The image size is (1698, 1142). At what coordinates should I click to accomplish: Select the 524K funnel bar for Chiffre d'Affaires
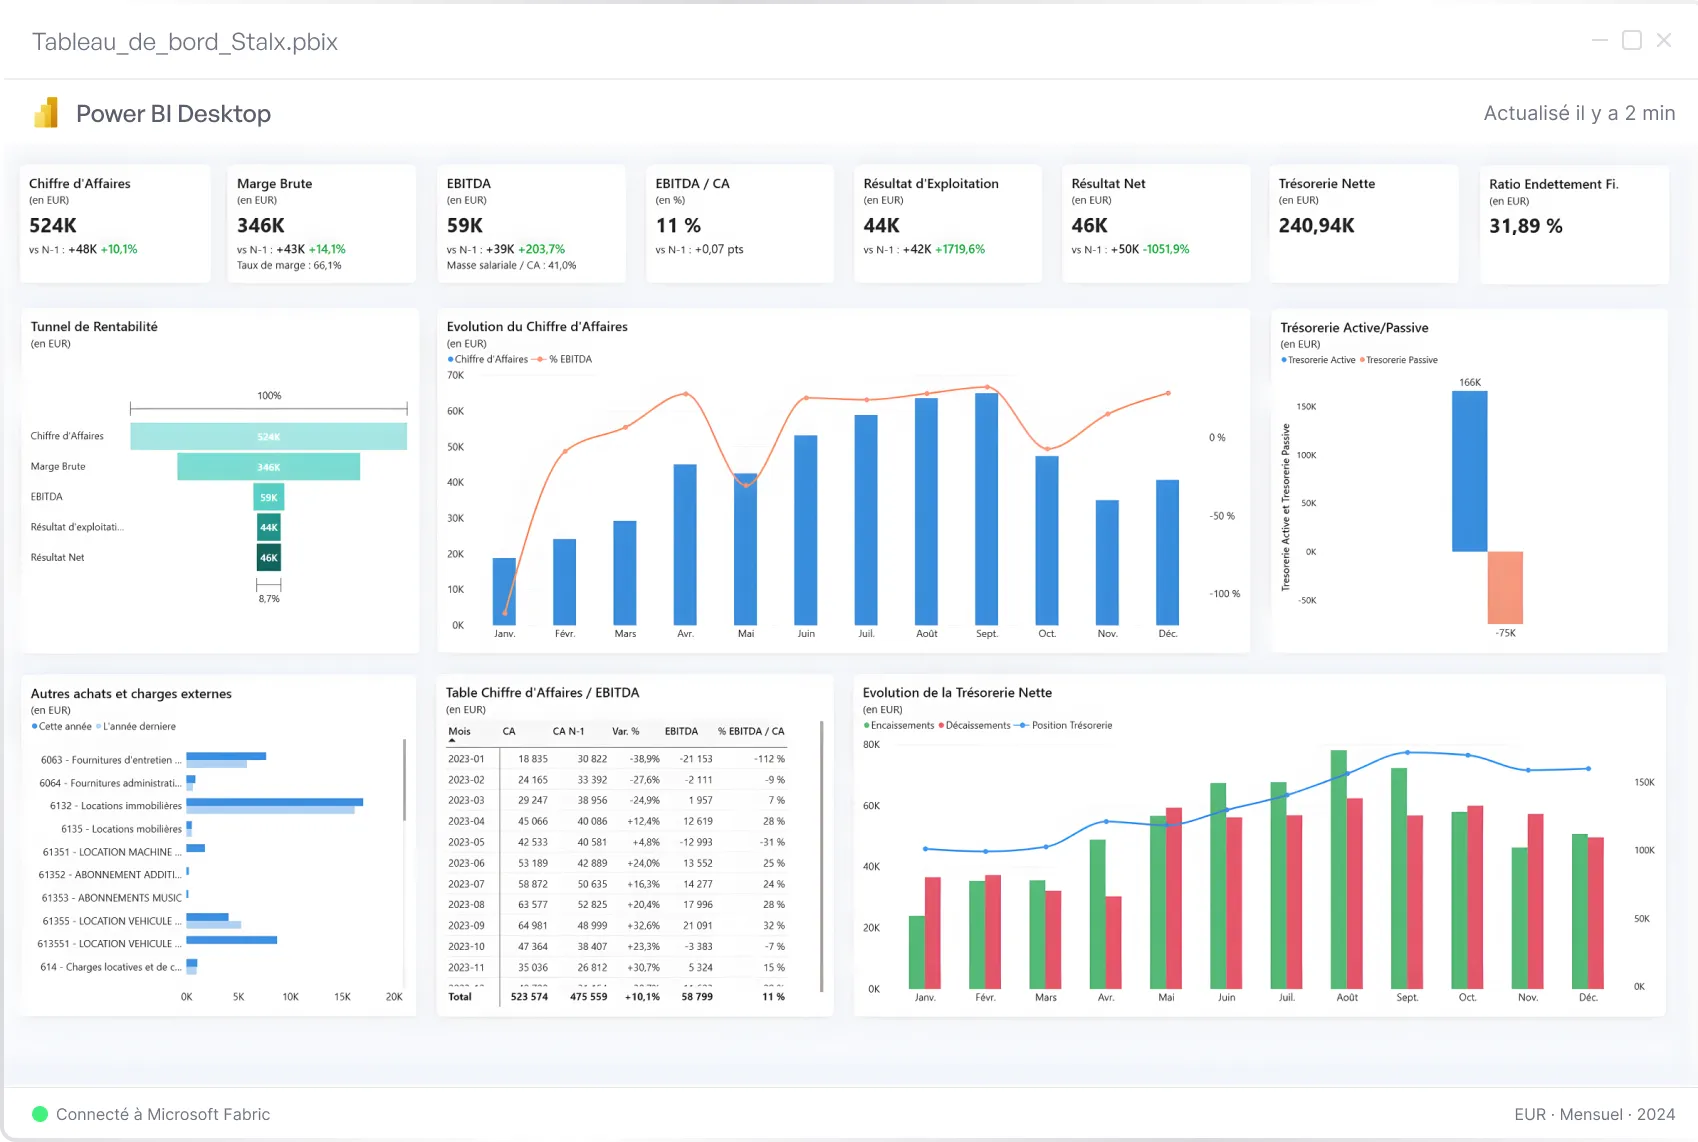[x=268, y=436]
